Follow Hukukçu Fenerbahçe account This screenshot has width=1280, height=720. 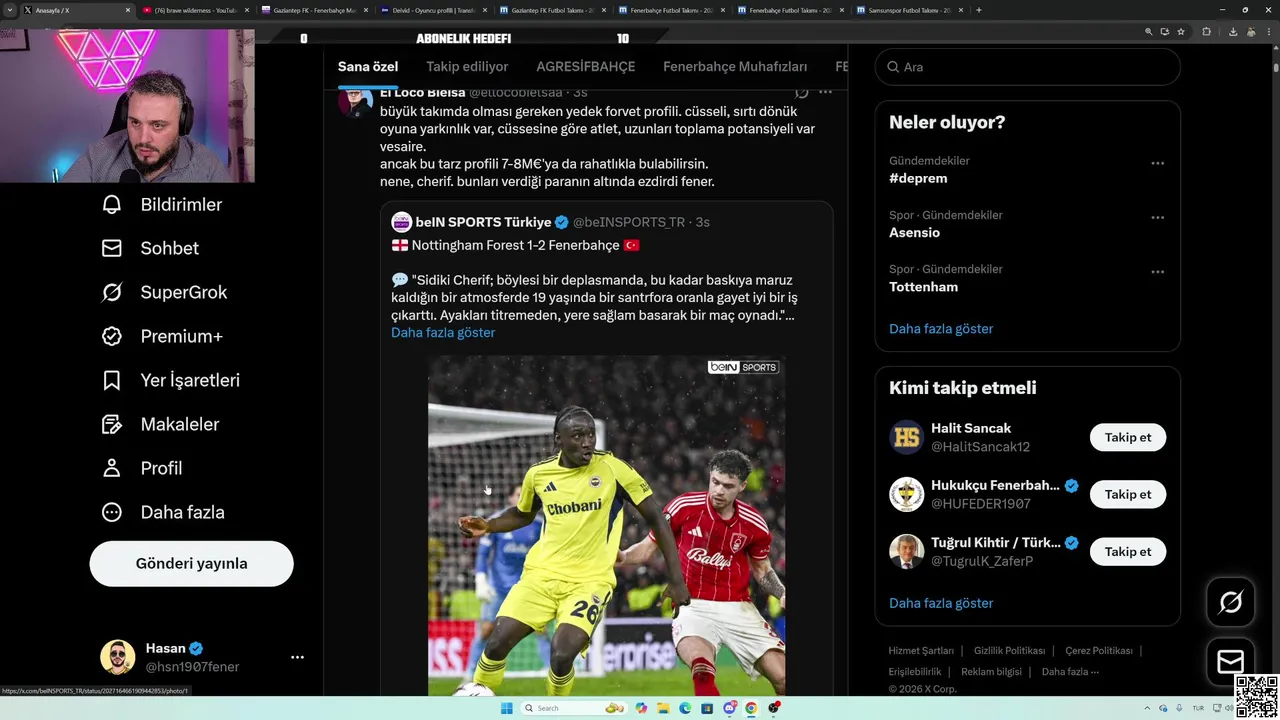coord(1127,494)
